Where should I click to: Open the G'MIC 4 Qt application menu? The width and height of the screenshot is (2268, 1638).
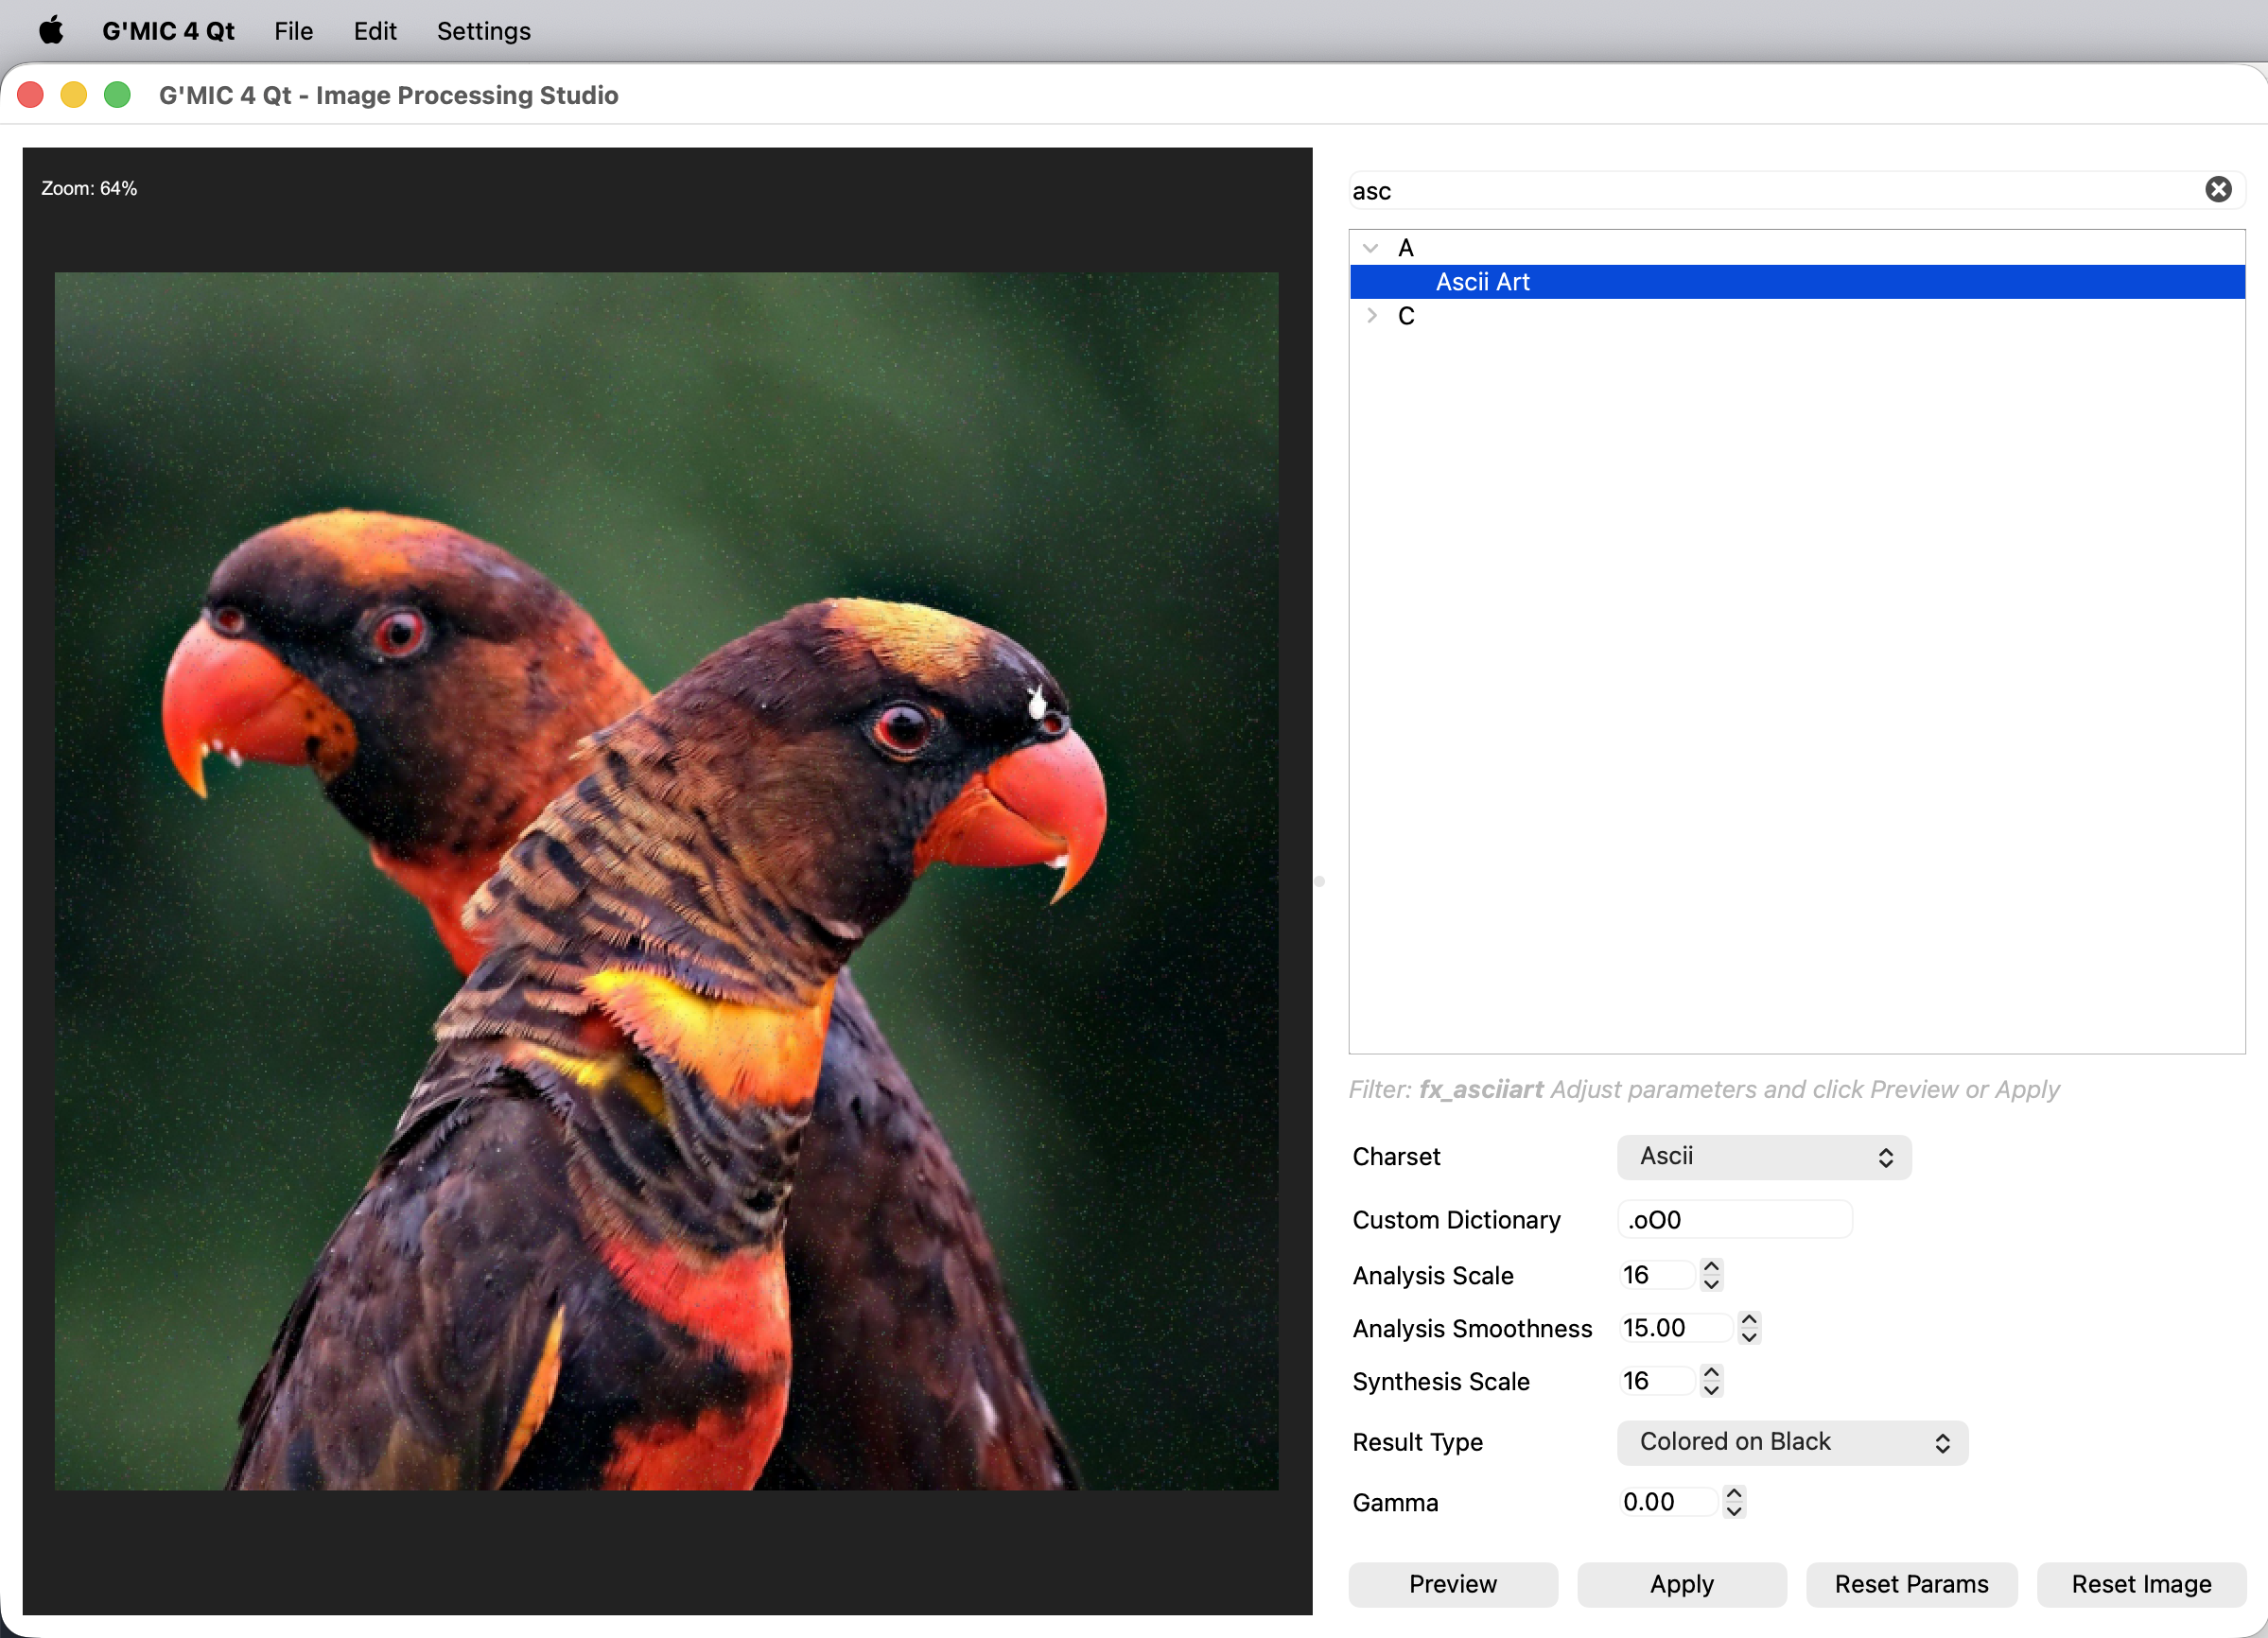168,31
